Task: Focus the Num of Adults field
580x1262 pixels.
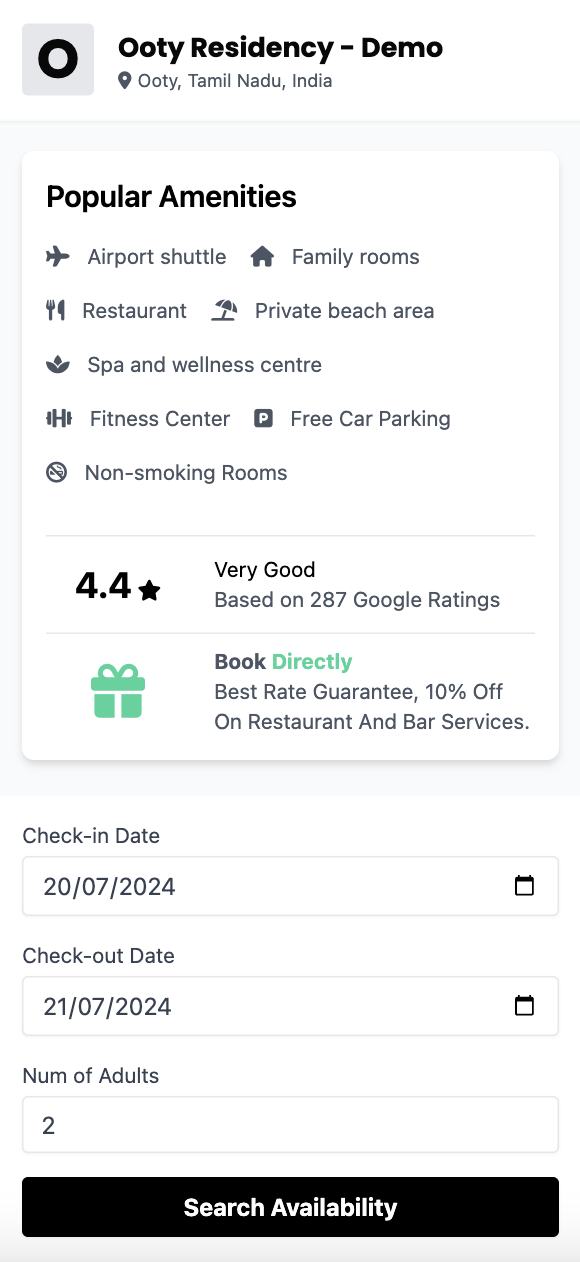Action: [x=290, y=1125]
